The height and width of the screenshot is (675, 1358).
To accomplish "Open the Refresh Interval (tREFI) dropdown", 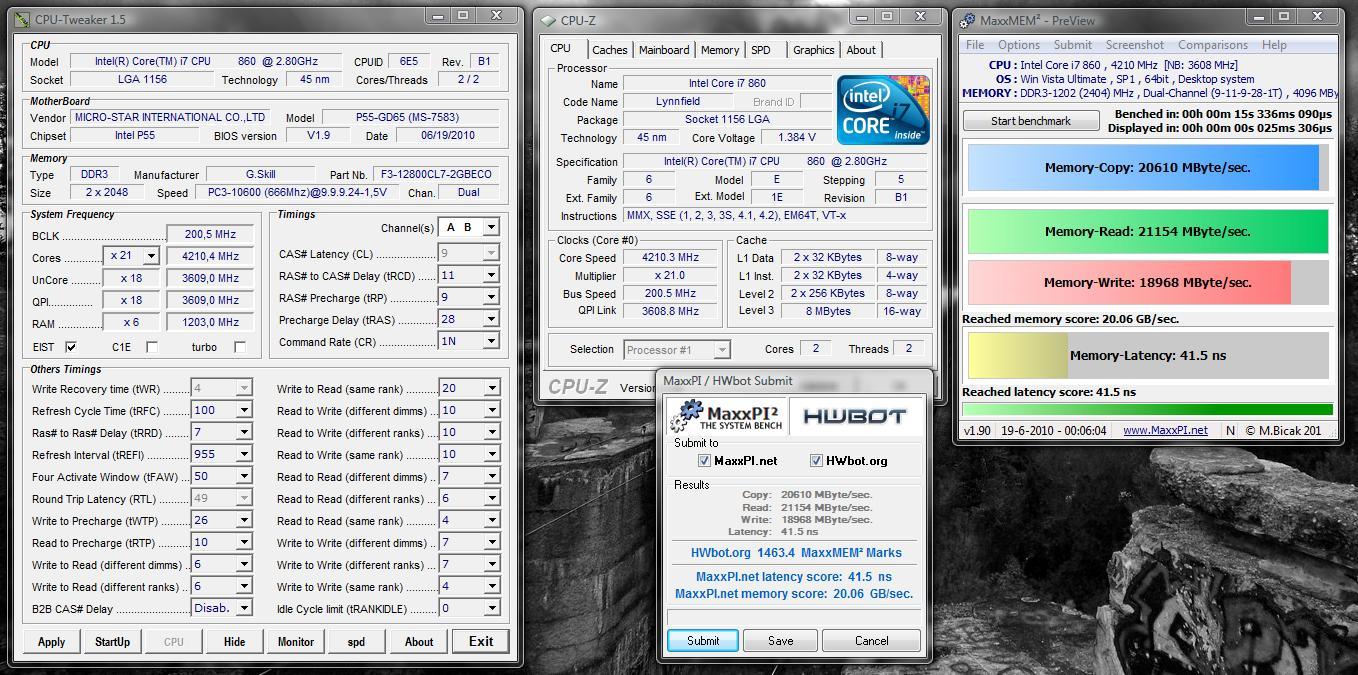I will (x=243, y=454).
